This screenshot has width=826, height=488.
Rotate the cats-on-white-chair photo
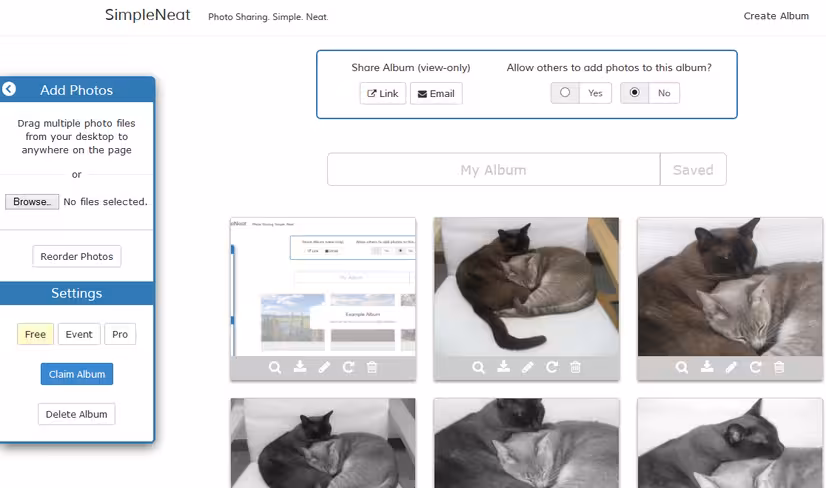click(552, 367)
